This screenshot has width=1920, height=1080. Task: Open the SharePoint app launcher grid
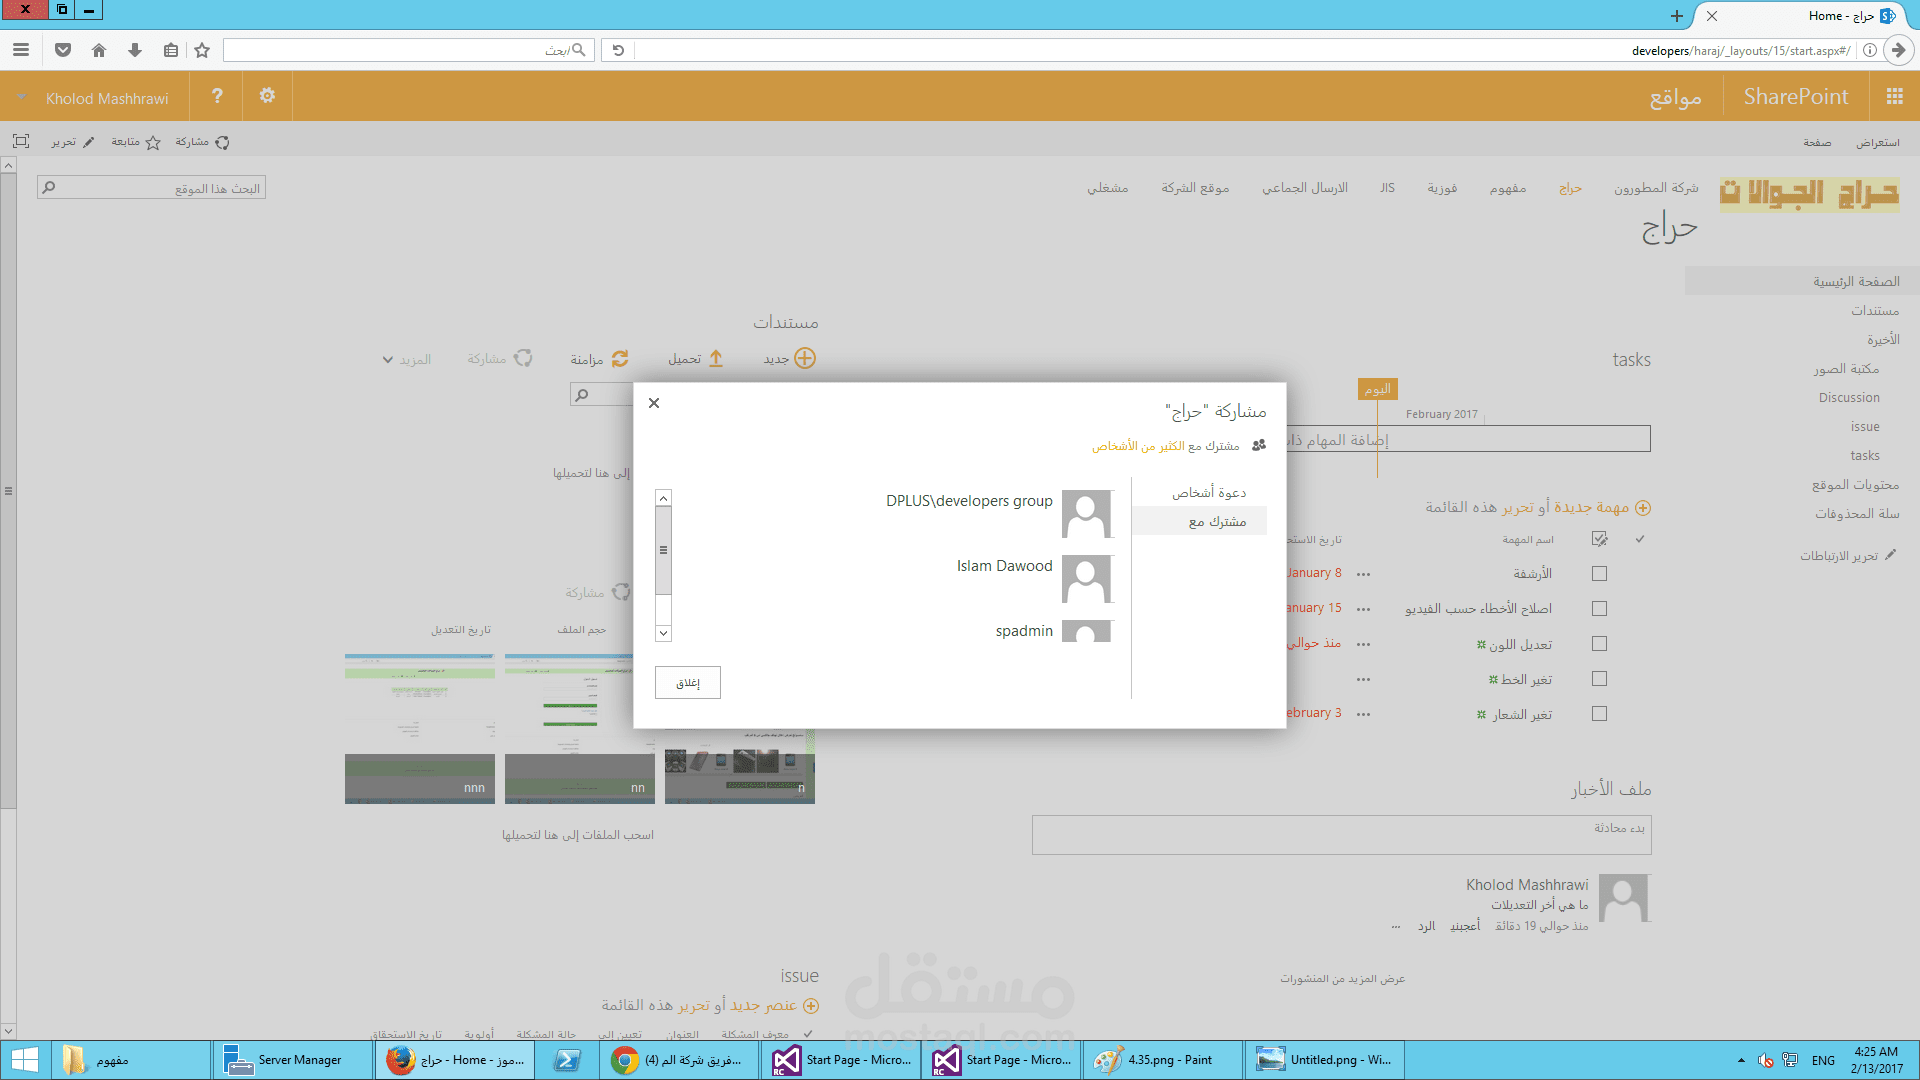point(1894,96)
